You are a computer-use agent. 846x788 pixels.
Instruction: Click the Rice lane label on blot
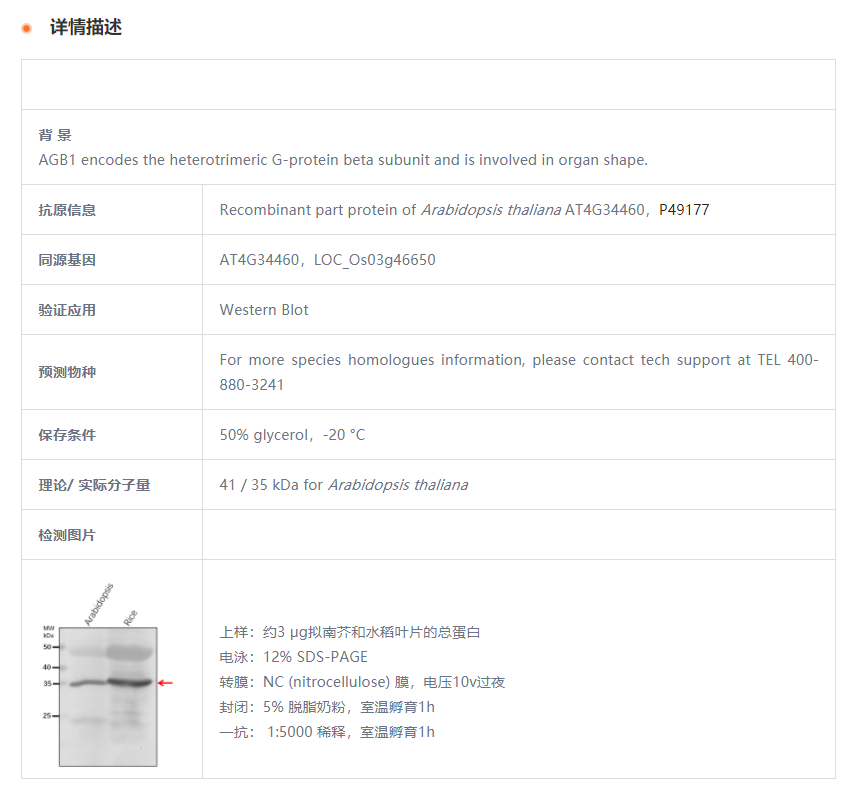(x=130, y=617)
